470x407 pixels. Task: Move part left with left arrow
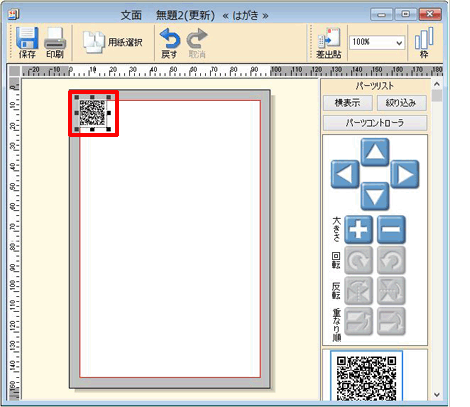pyautogui.click(x=345, y=174)
